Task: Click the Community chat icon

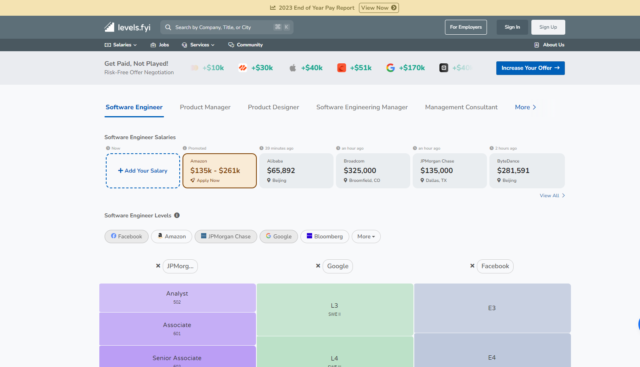Action: point(231,45)
